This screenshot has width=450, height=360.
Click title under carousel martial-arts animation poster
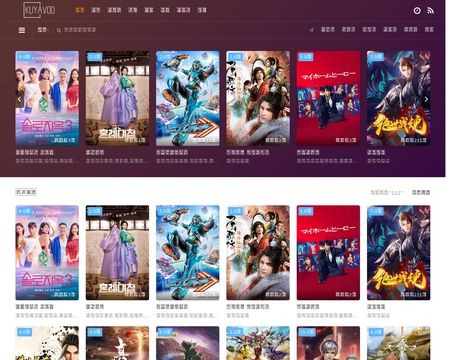pyautogui.click(x=248, y=152)
